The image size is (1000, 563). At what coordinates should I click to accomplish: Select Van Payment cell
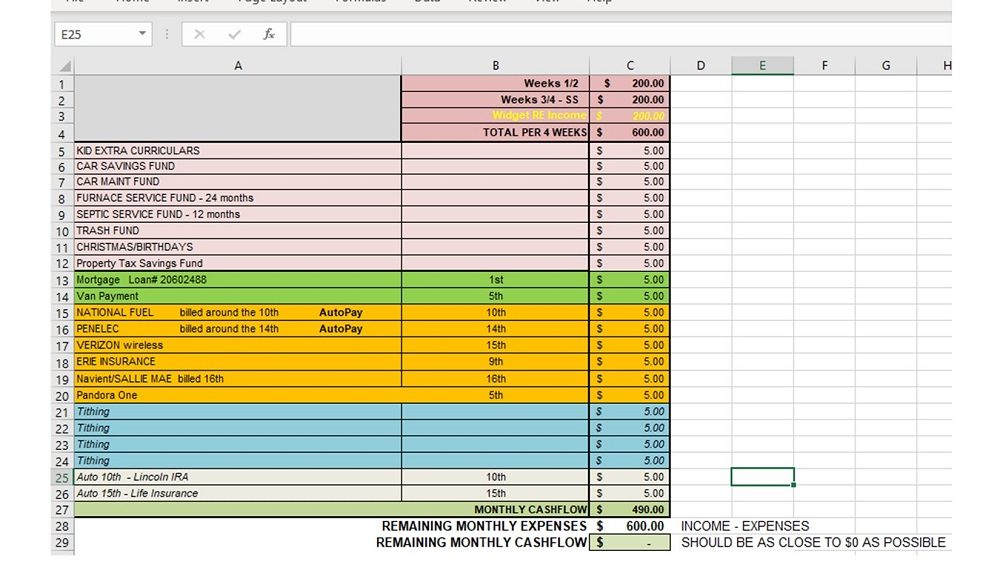point(238,296)
